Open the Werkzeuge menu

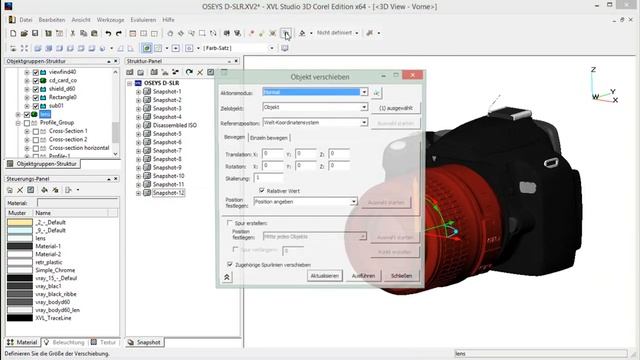(110, 20)
